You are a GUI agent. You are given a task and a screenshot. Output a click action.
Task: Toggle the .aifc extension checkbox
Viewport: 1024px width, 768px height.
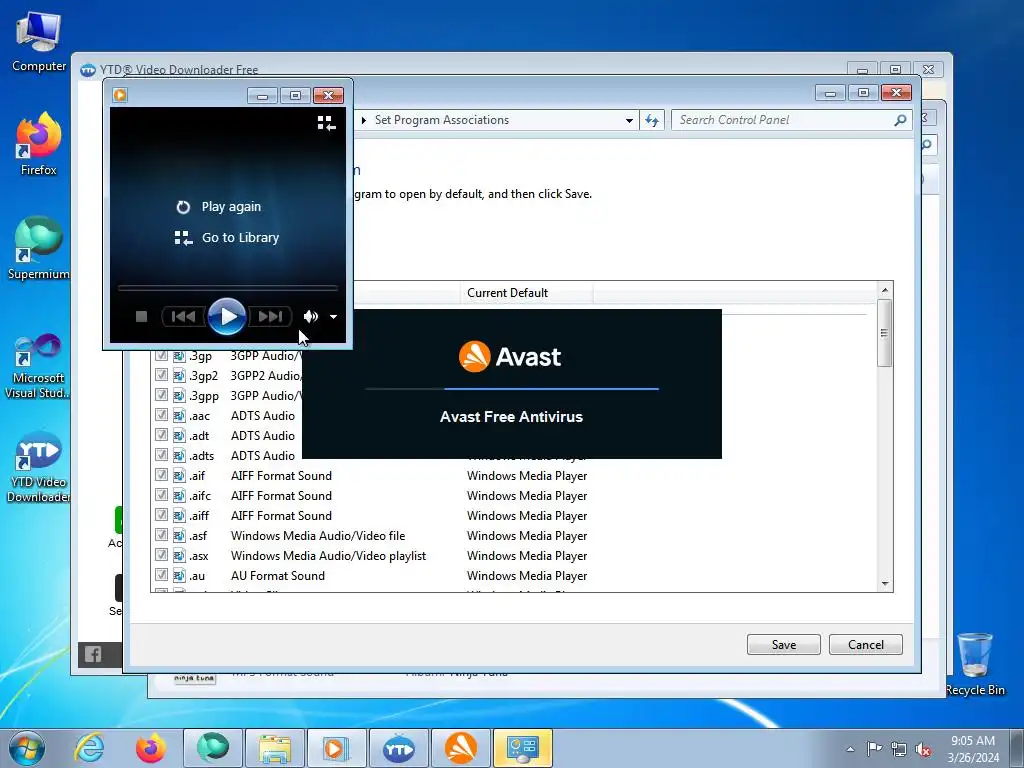tap(161, 495)
